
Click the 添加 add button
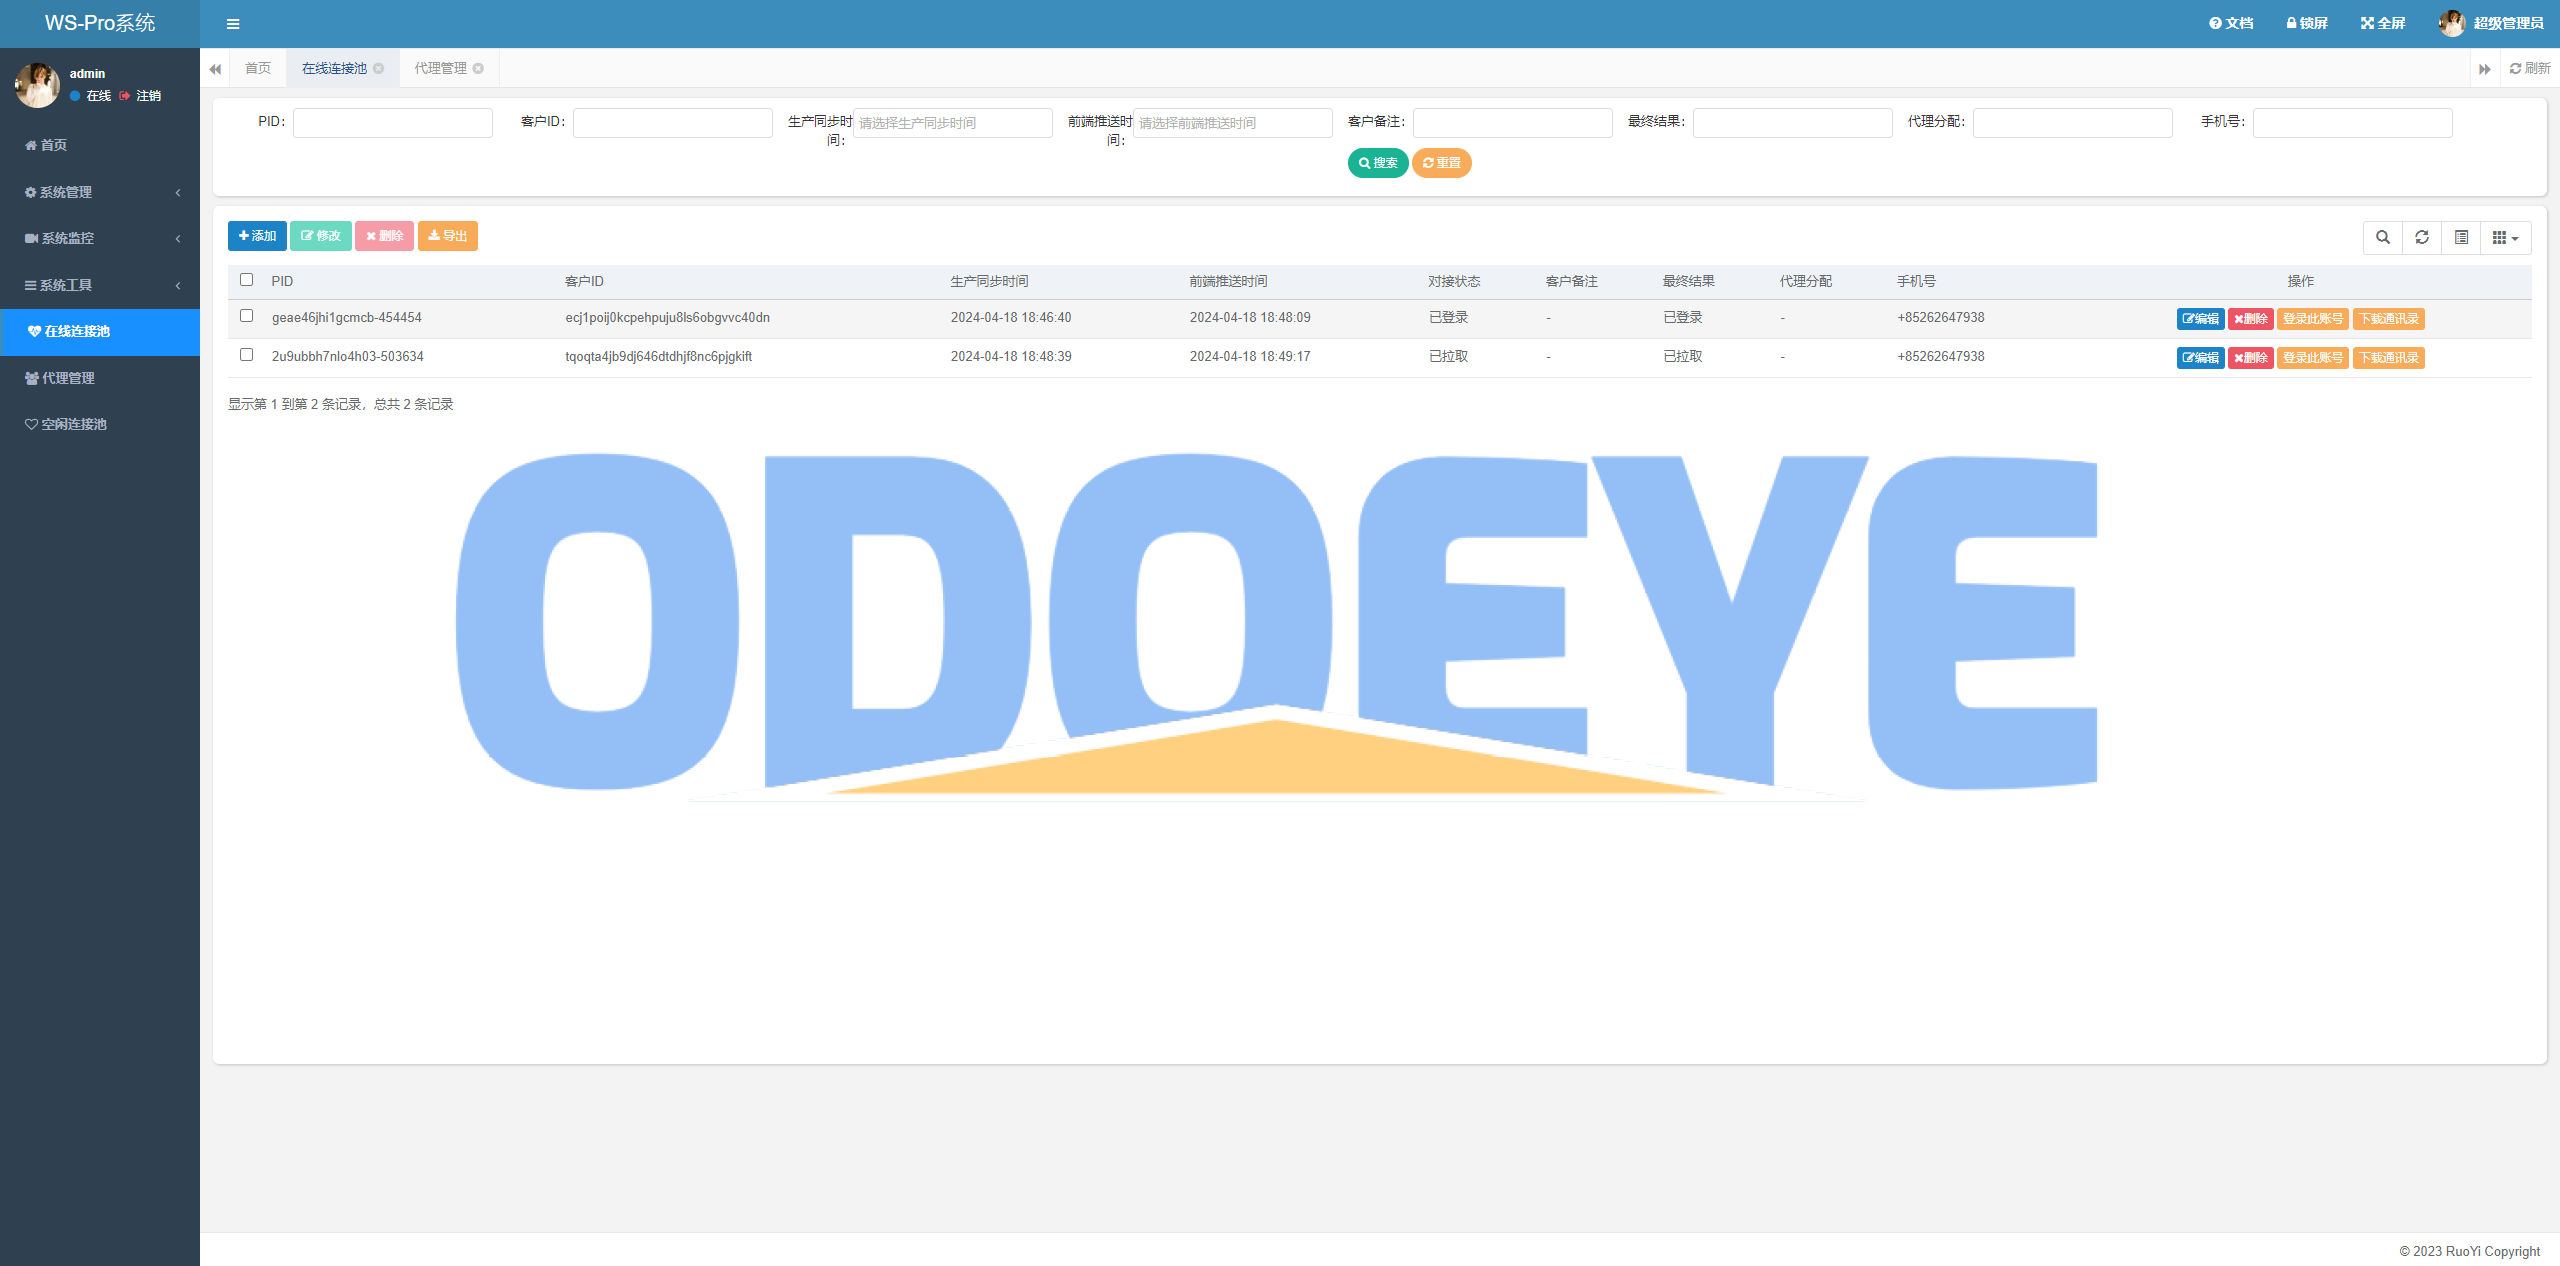(x=257, y=236)
